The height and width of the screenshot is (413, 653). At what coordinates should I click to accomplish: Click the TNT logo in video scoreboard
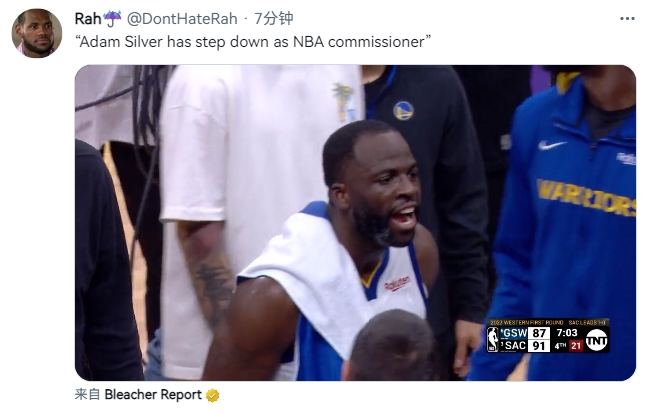597,340
